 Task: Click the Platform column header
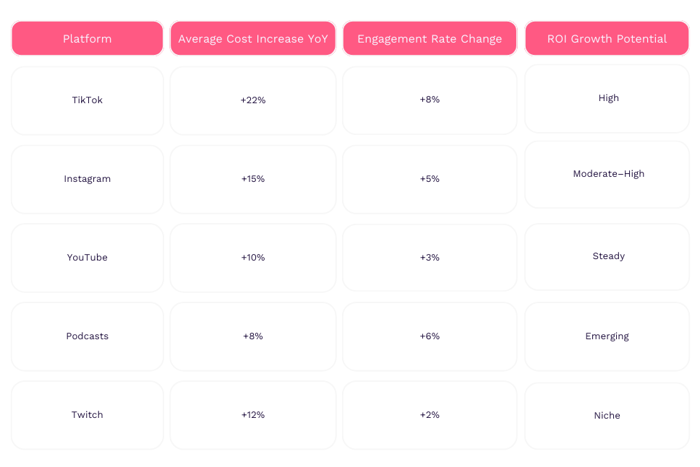pos(87,39)
